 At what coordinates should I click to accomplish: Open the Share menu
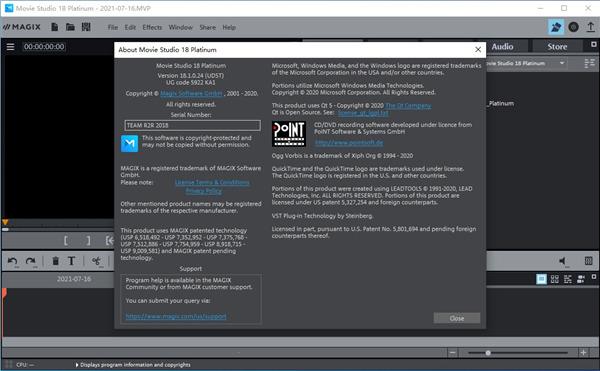(207, 27)
